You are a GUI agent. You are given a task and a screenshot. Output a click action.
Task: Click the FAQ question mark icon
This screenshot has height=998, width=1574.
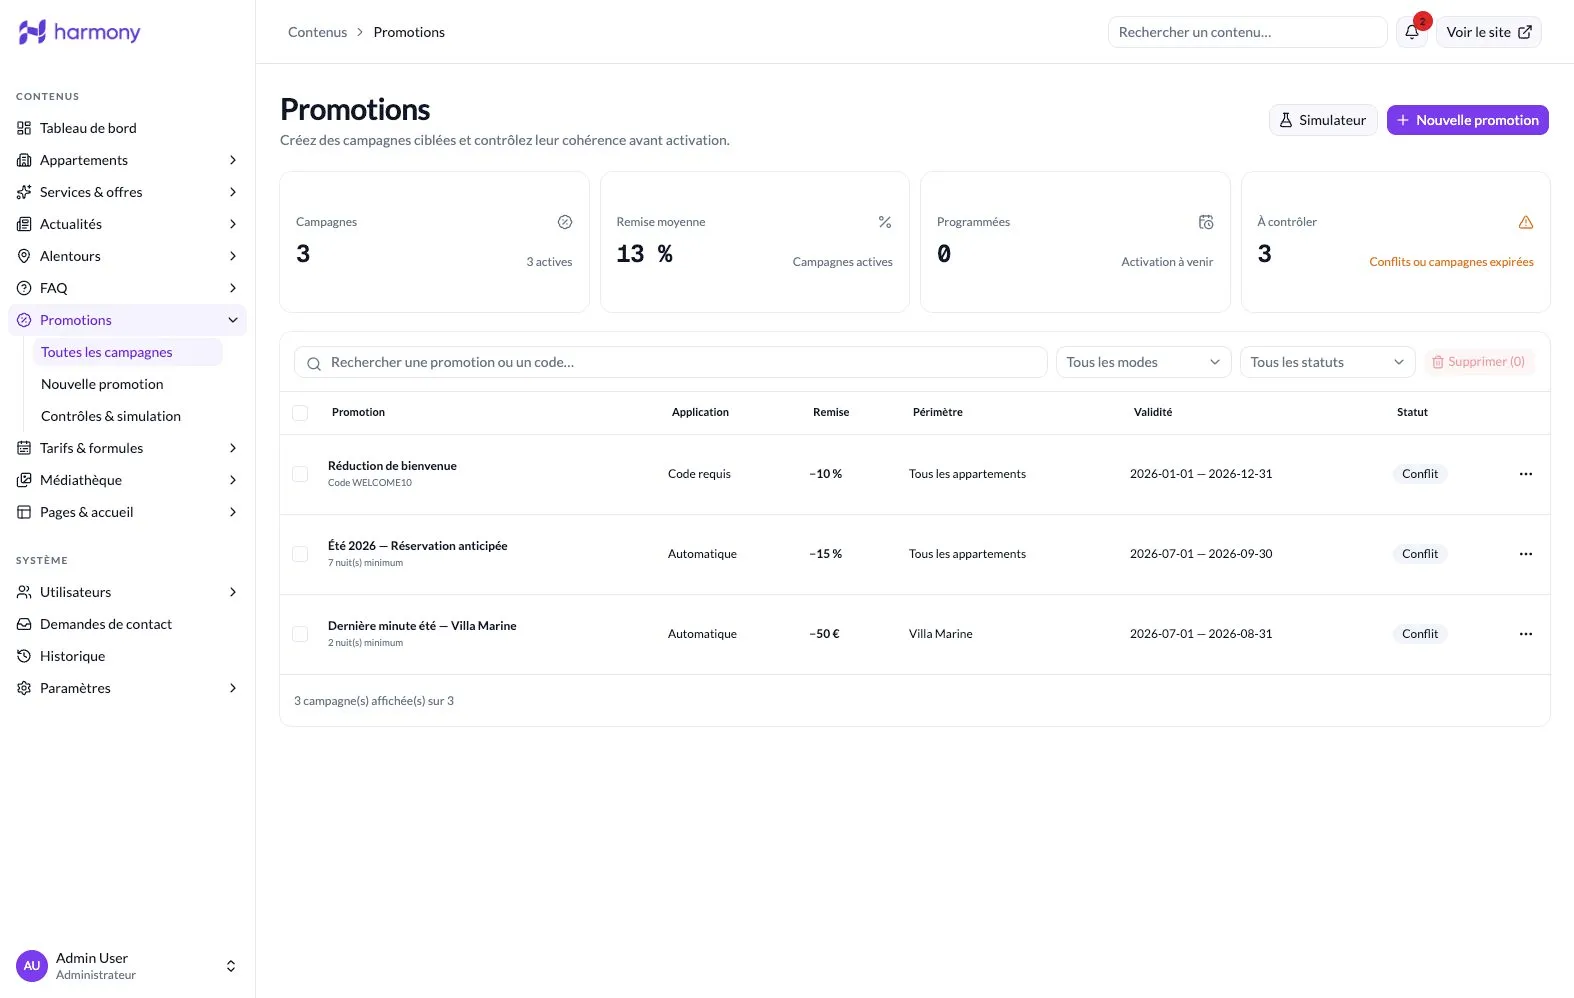tap(24, 288)
